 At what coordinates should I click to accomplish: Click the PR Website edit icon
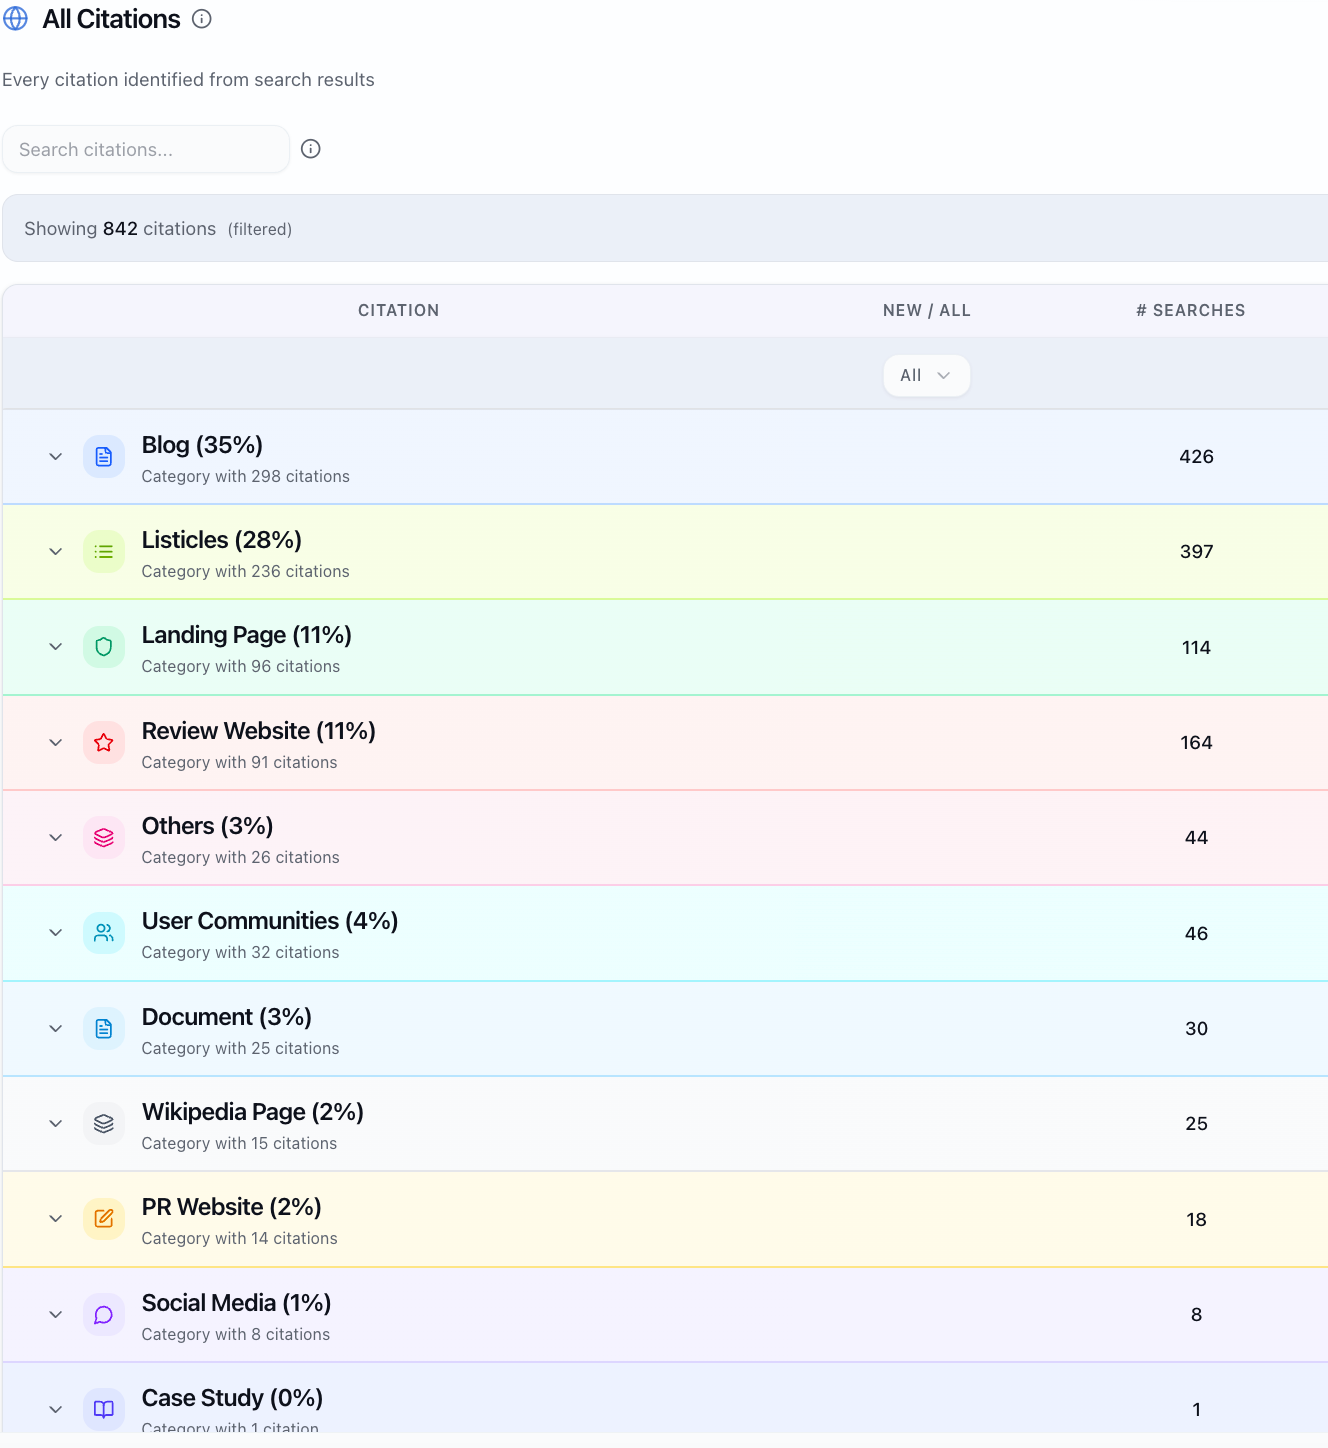point(104,1219)
